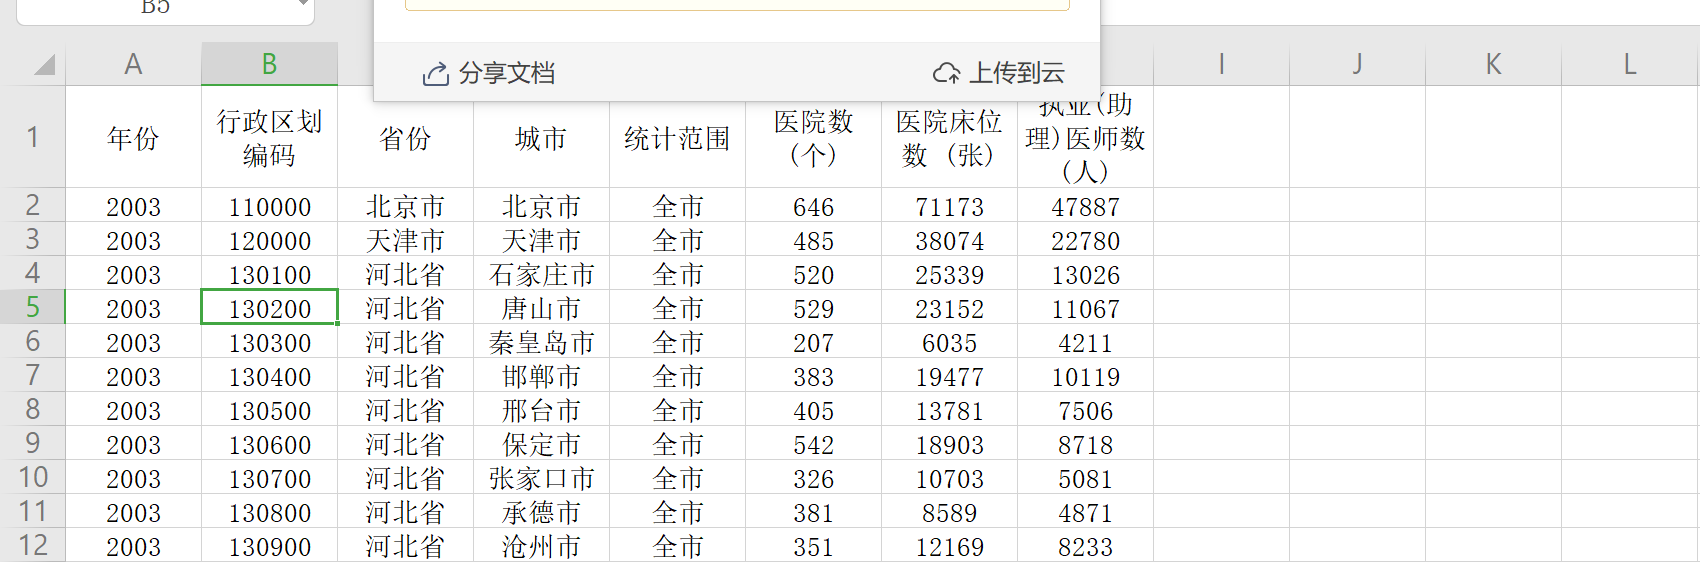Click city cell 唐山市
1700x562 pixels.
(x=541, y=308)
